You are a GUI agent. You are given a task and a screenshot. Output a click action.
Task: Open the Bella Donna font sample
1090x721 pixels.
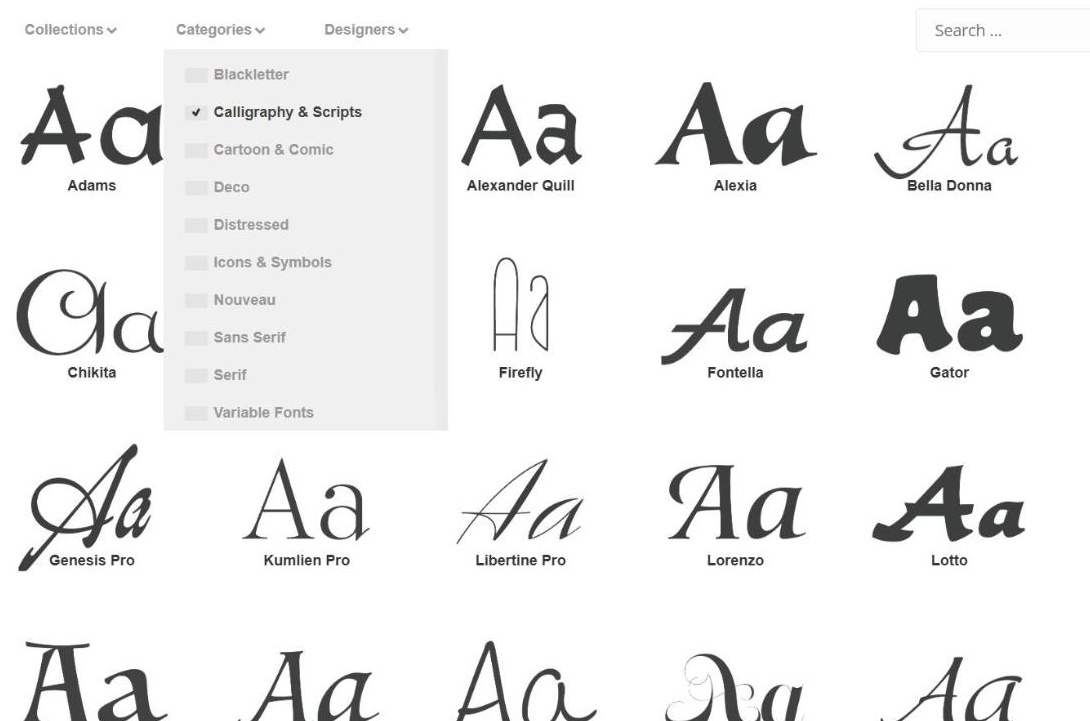(x=947, y=132)
